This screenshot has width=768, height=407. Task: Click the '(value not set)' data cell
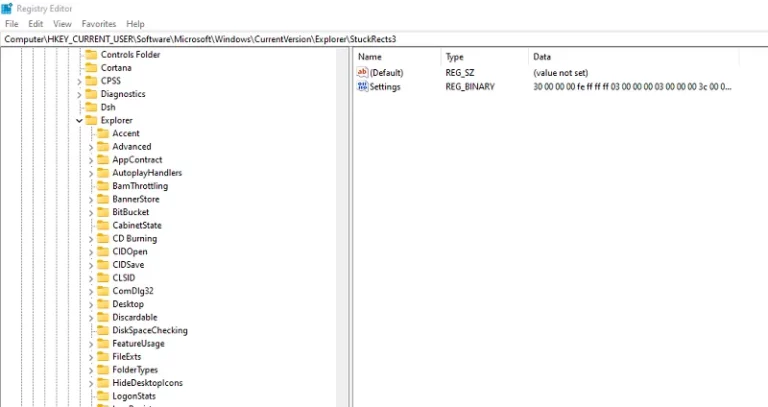point(560,72)
